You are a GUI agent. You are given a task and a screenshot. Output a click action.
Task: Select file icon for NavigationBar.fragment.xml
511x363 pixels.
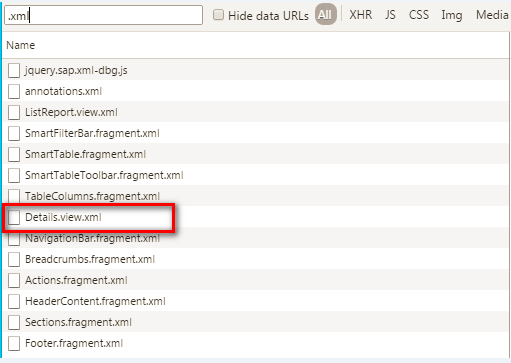click(x=14, y=239)
